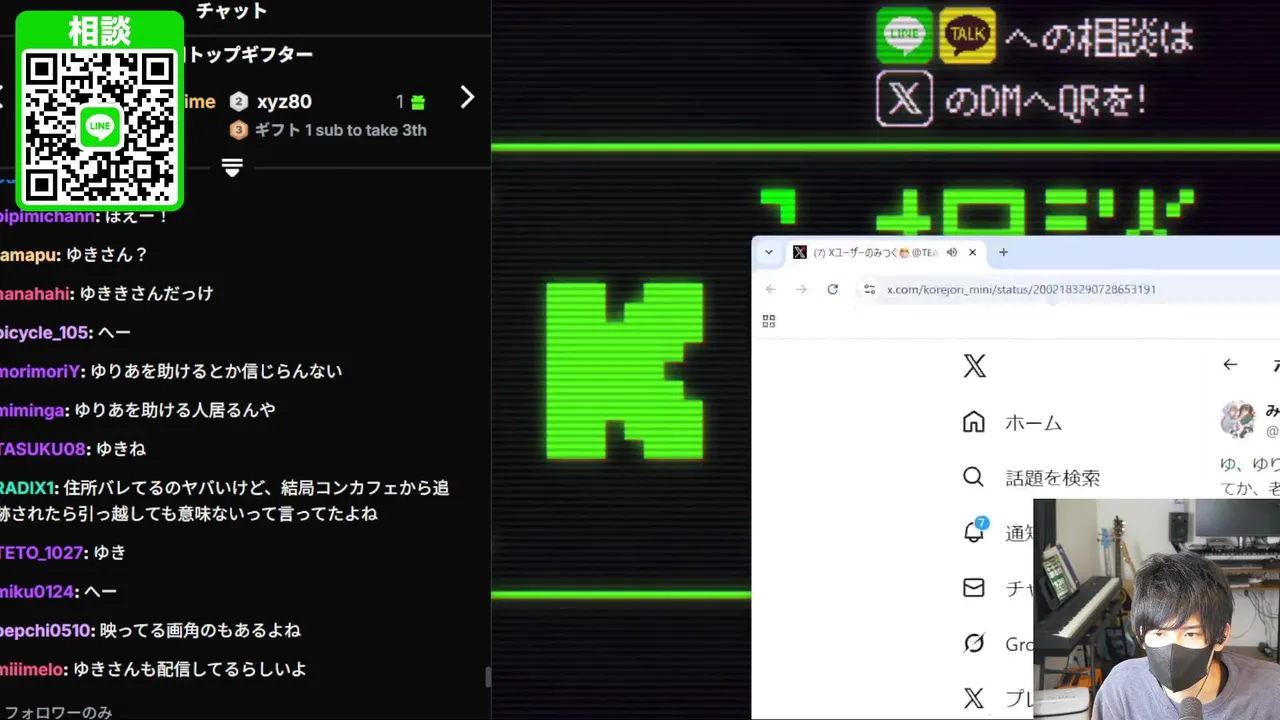Click the message ゆりあを助ける人居るんや
The width and height of the screenshot is (1280, 720).
point(175,410)
